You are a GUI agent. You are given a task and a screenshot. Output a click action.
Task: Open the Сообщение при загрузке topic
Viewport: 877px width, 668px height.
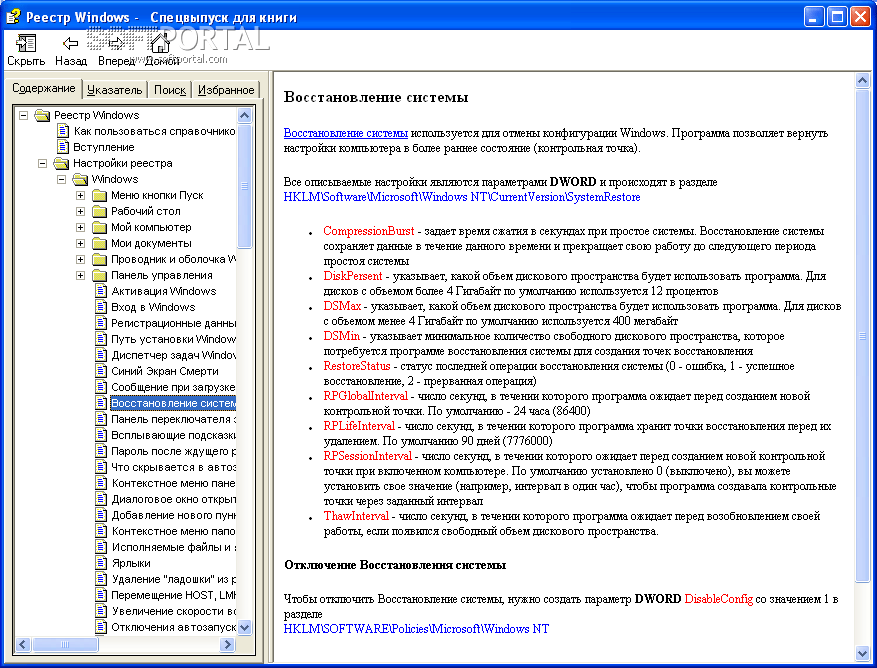coord(173,387)
